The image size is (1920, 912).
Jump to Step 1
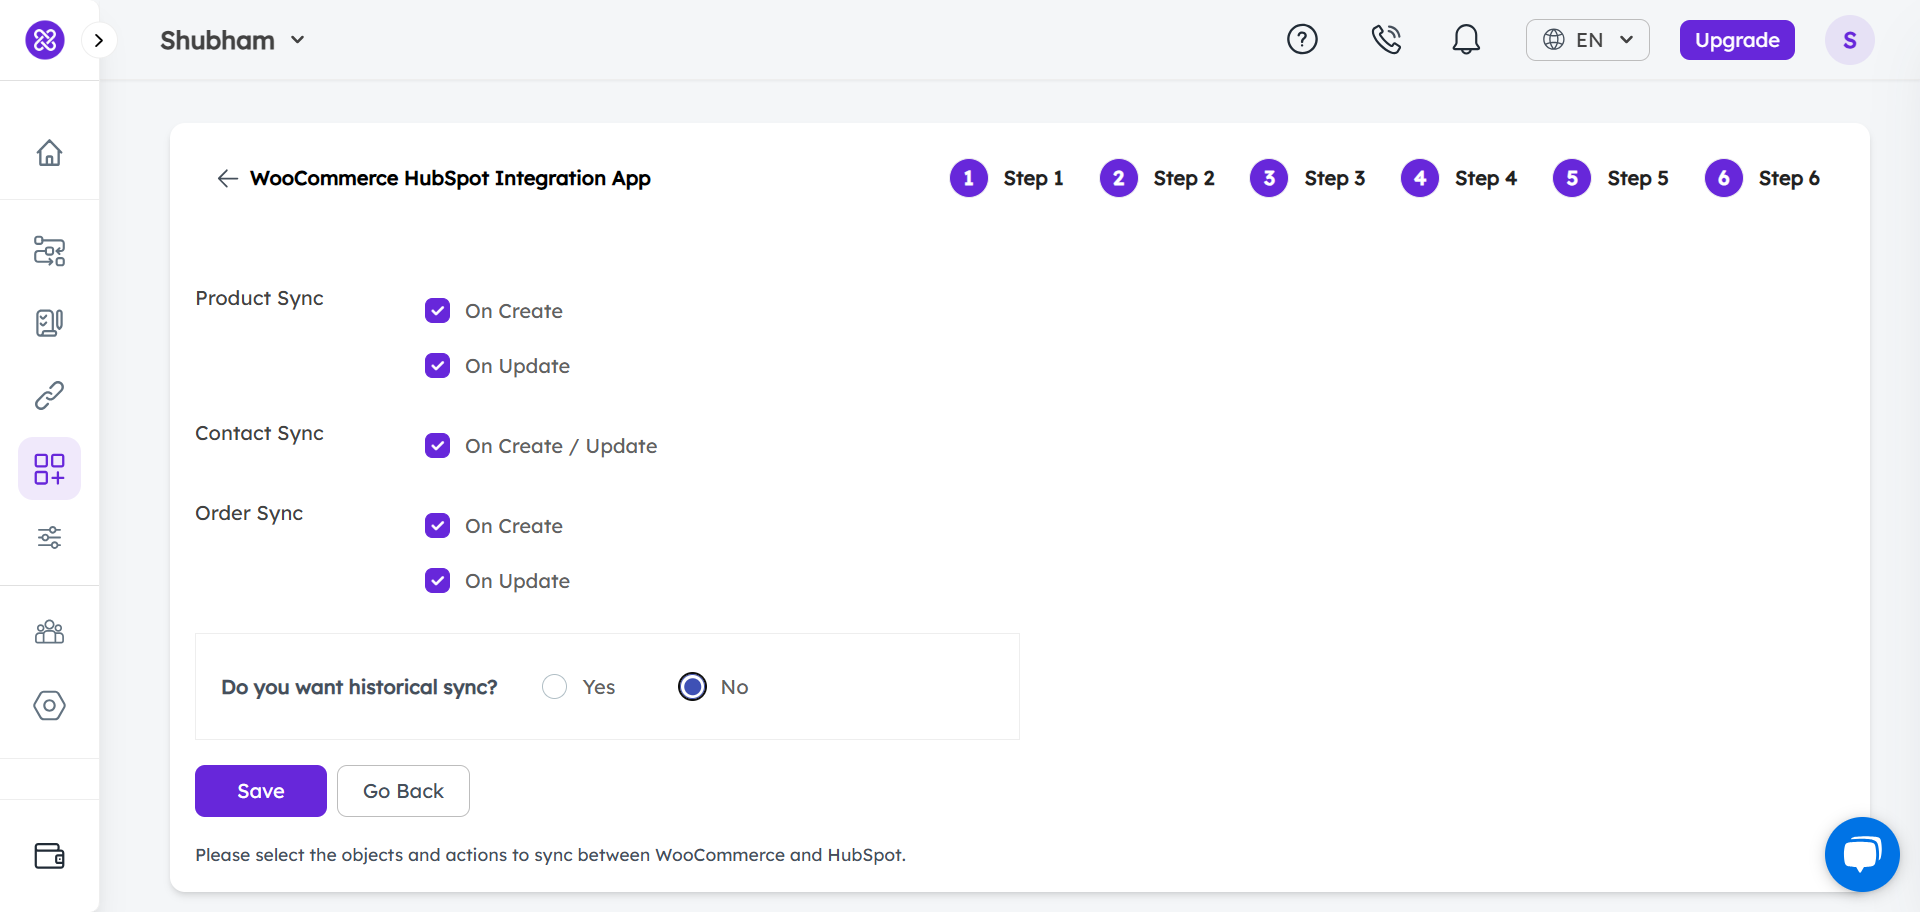click(x=1007, y=178)
